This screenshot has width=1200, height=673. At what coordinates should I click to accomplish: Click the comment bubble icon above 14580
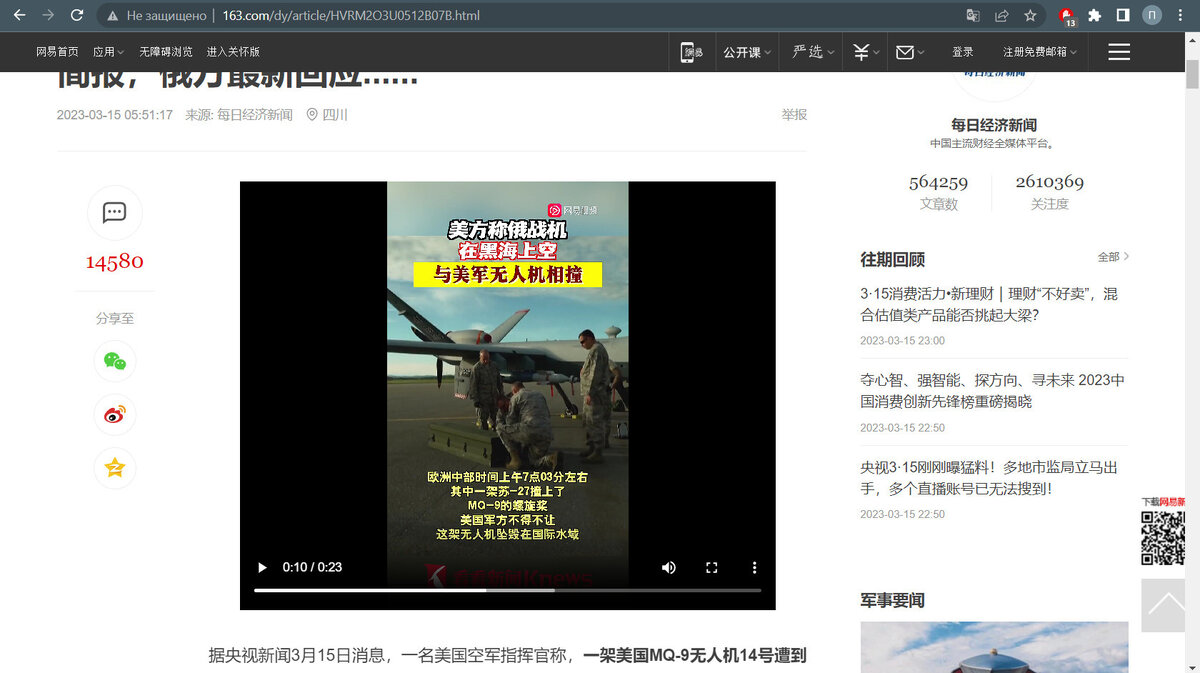[115, 212]
